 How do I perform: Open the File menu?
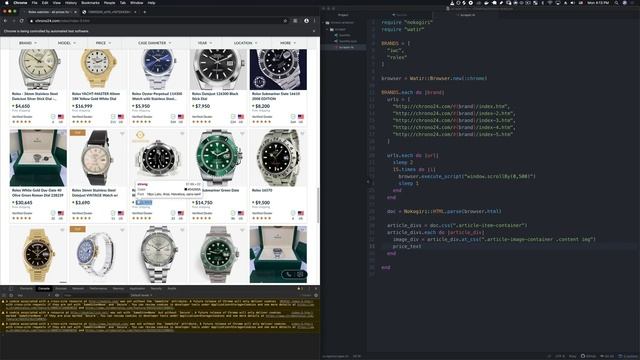point(34,3)
